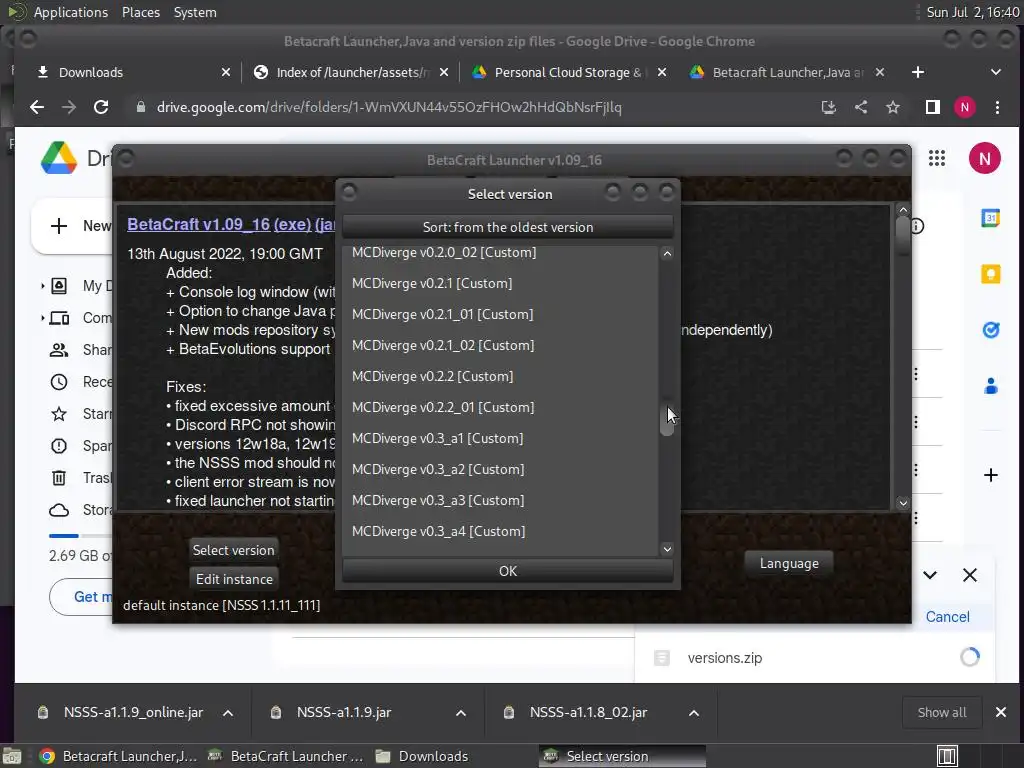The image size is (1024, 768).
Task: Open options for NSSS-a1.1.8_02.jar download
Action: [x=694, y=713]
